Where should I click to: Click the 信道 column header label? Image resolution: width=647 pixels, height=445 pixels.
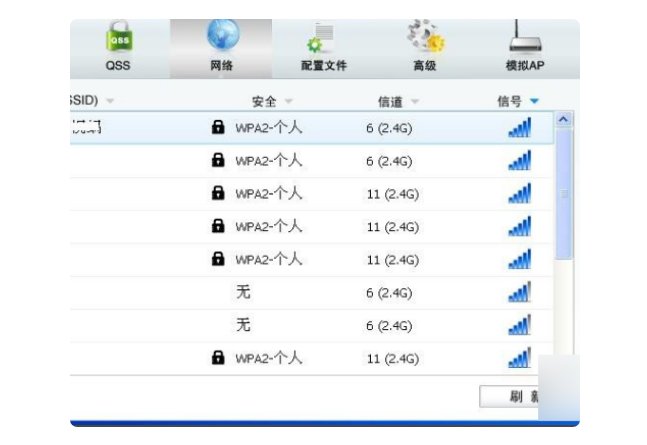[x=390, y=102]
